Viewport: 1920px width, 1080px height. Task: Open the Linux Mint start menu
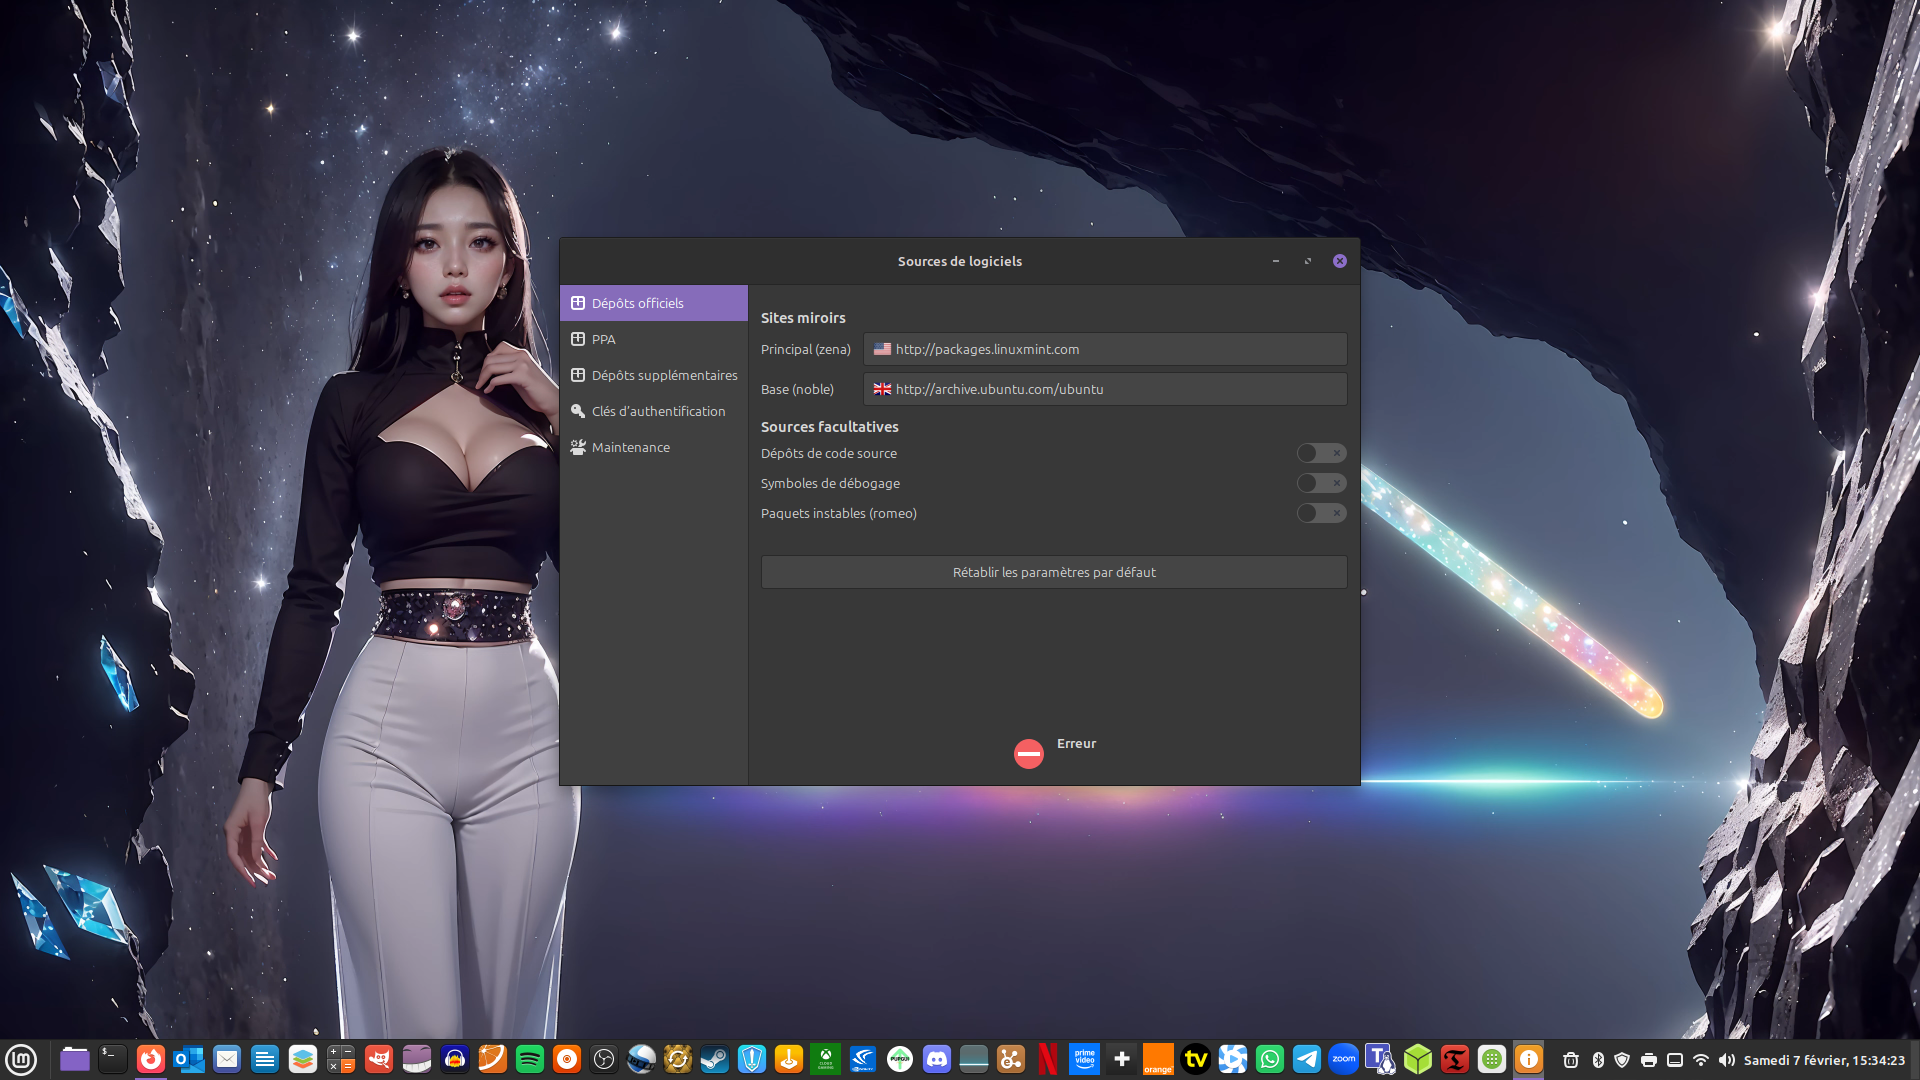21,1059
